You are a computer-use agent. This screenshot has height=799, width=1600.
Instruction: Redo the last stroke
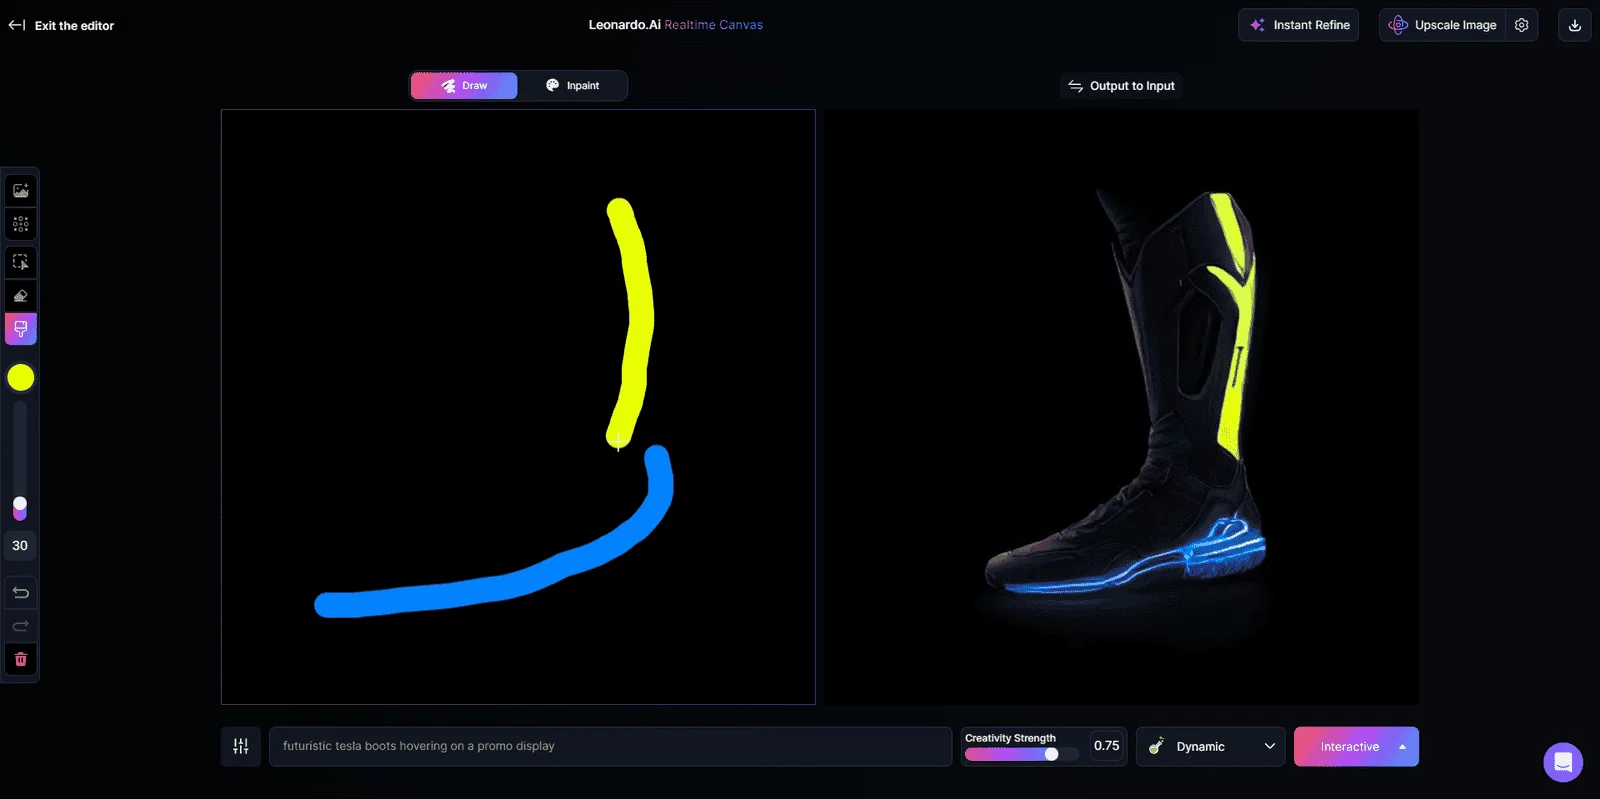pyautogui.click(x=21, y=626)
